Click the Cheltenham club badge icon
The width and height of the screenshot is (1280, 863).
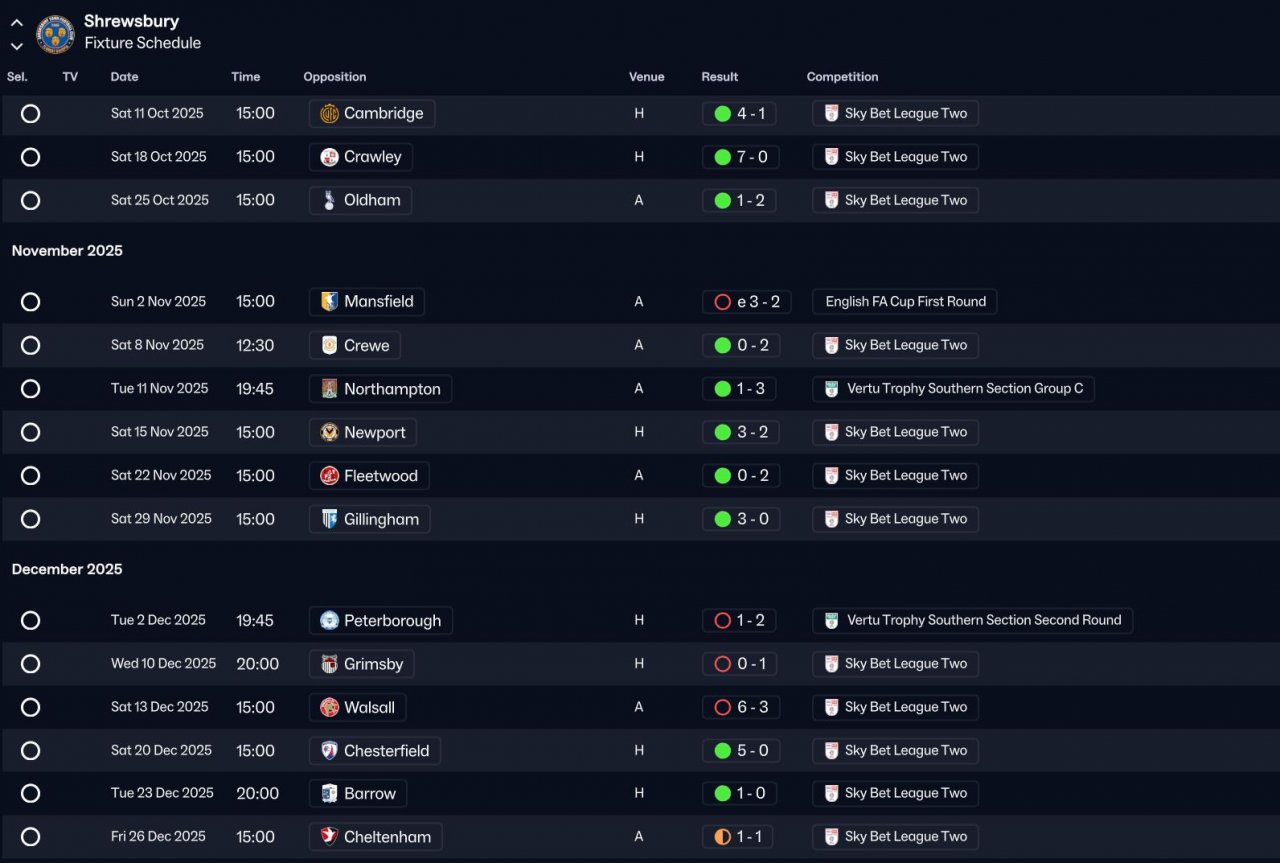[329, 837]
